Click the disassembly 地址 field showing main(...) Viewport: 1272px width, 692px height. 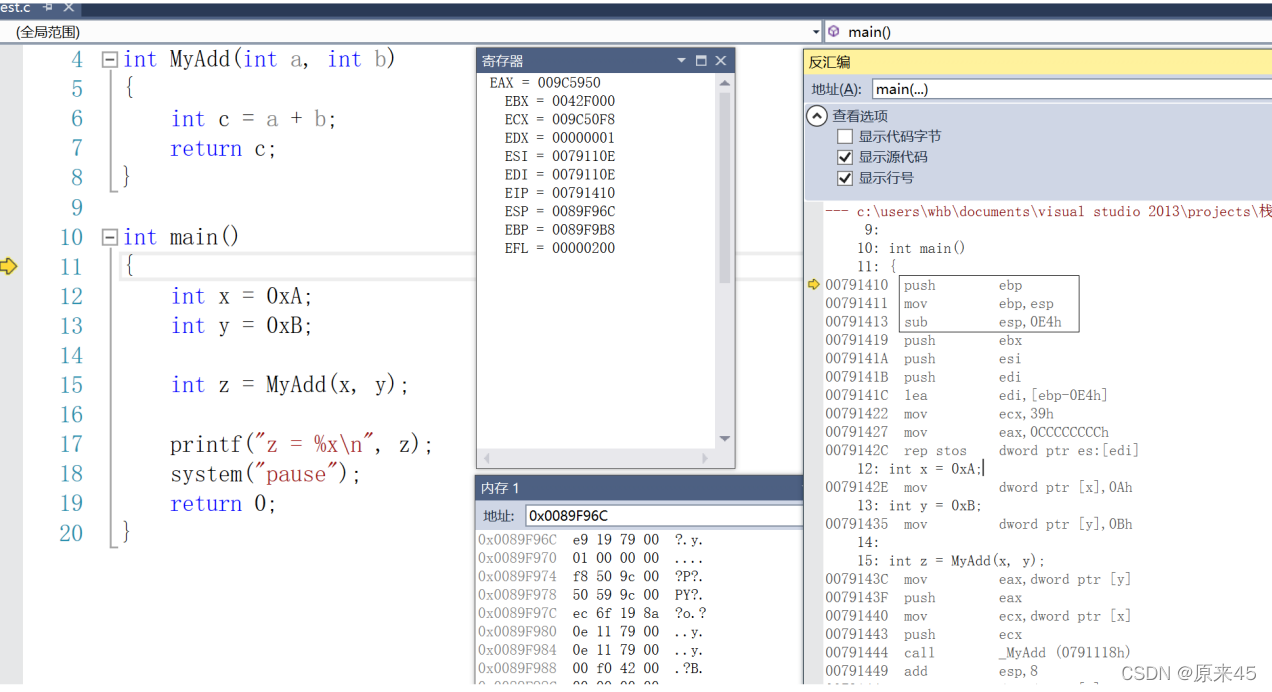[1071, 89]
